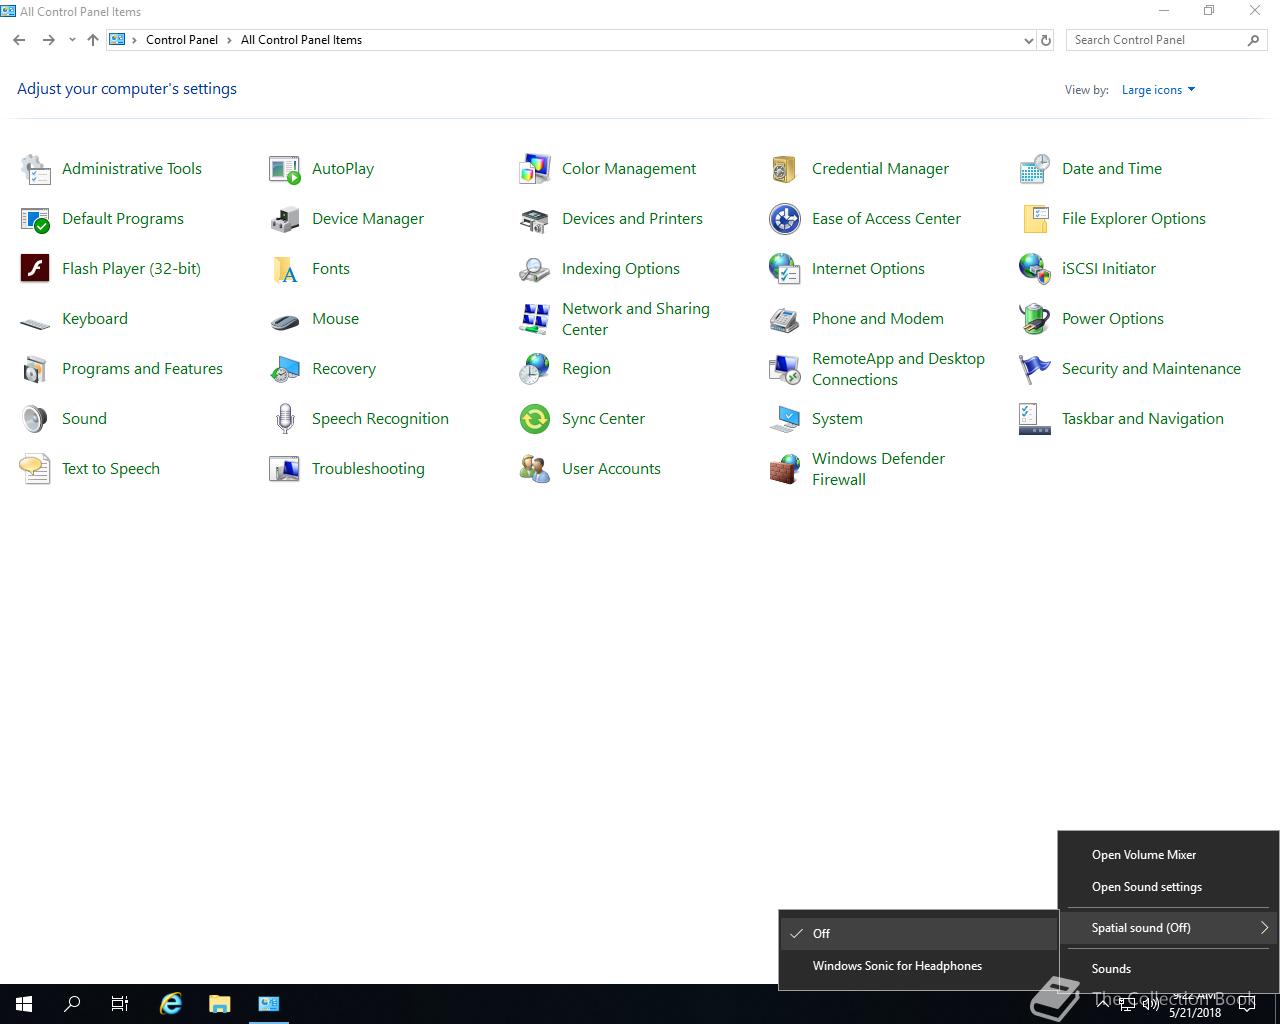Click the File Explorer Options icon
Screen dimensions: 1280x1024
[x=1035, y=219]
